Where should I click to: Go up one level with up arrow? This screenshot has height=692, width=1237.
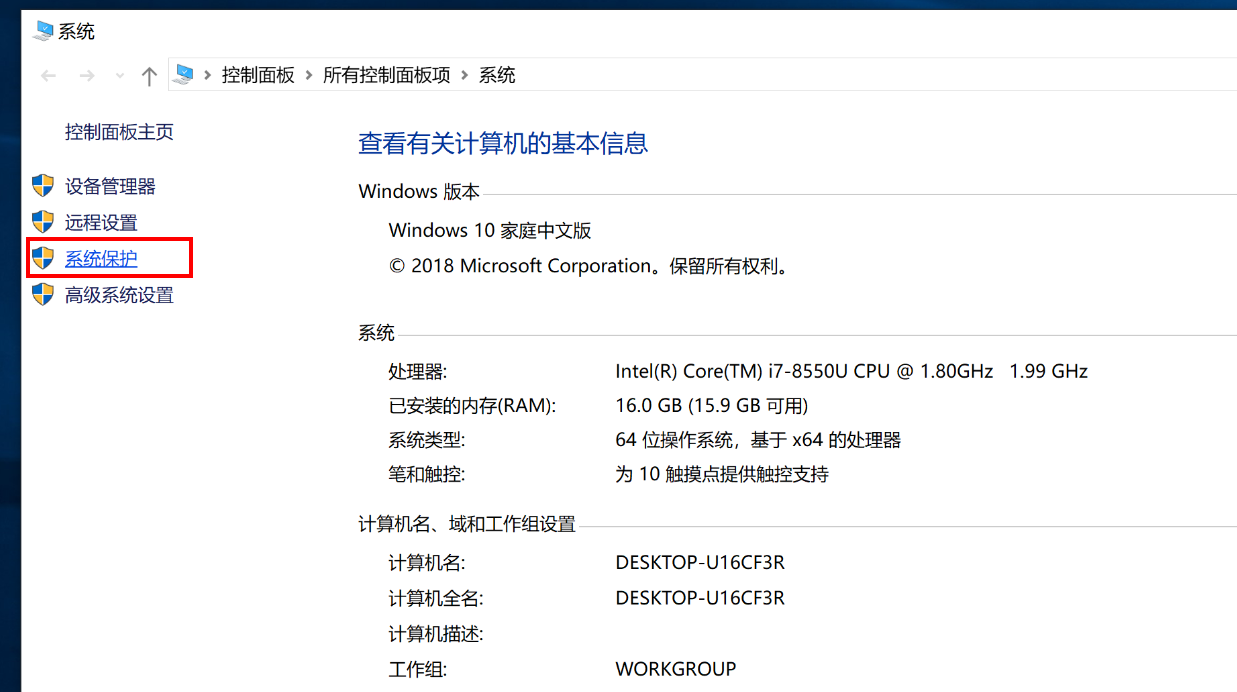[x=149, y=76]
